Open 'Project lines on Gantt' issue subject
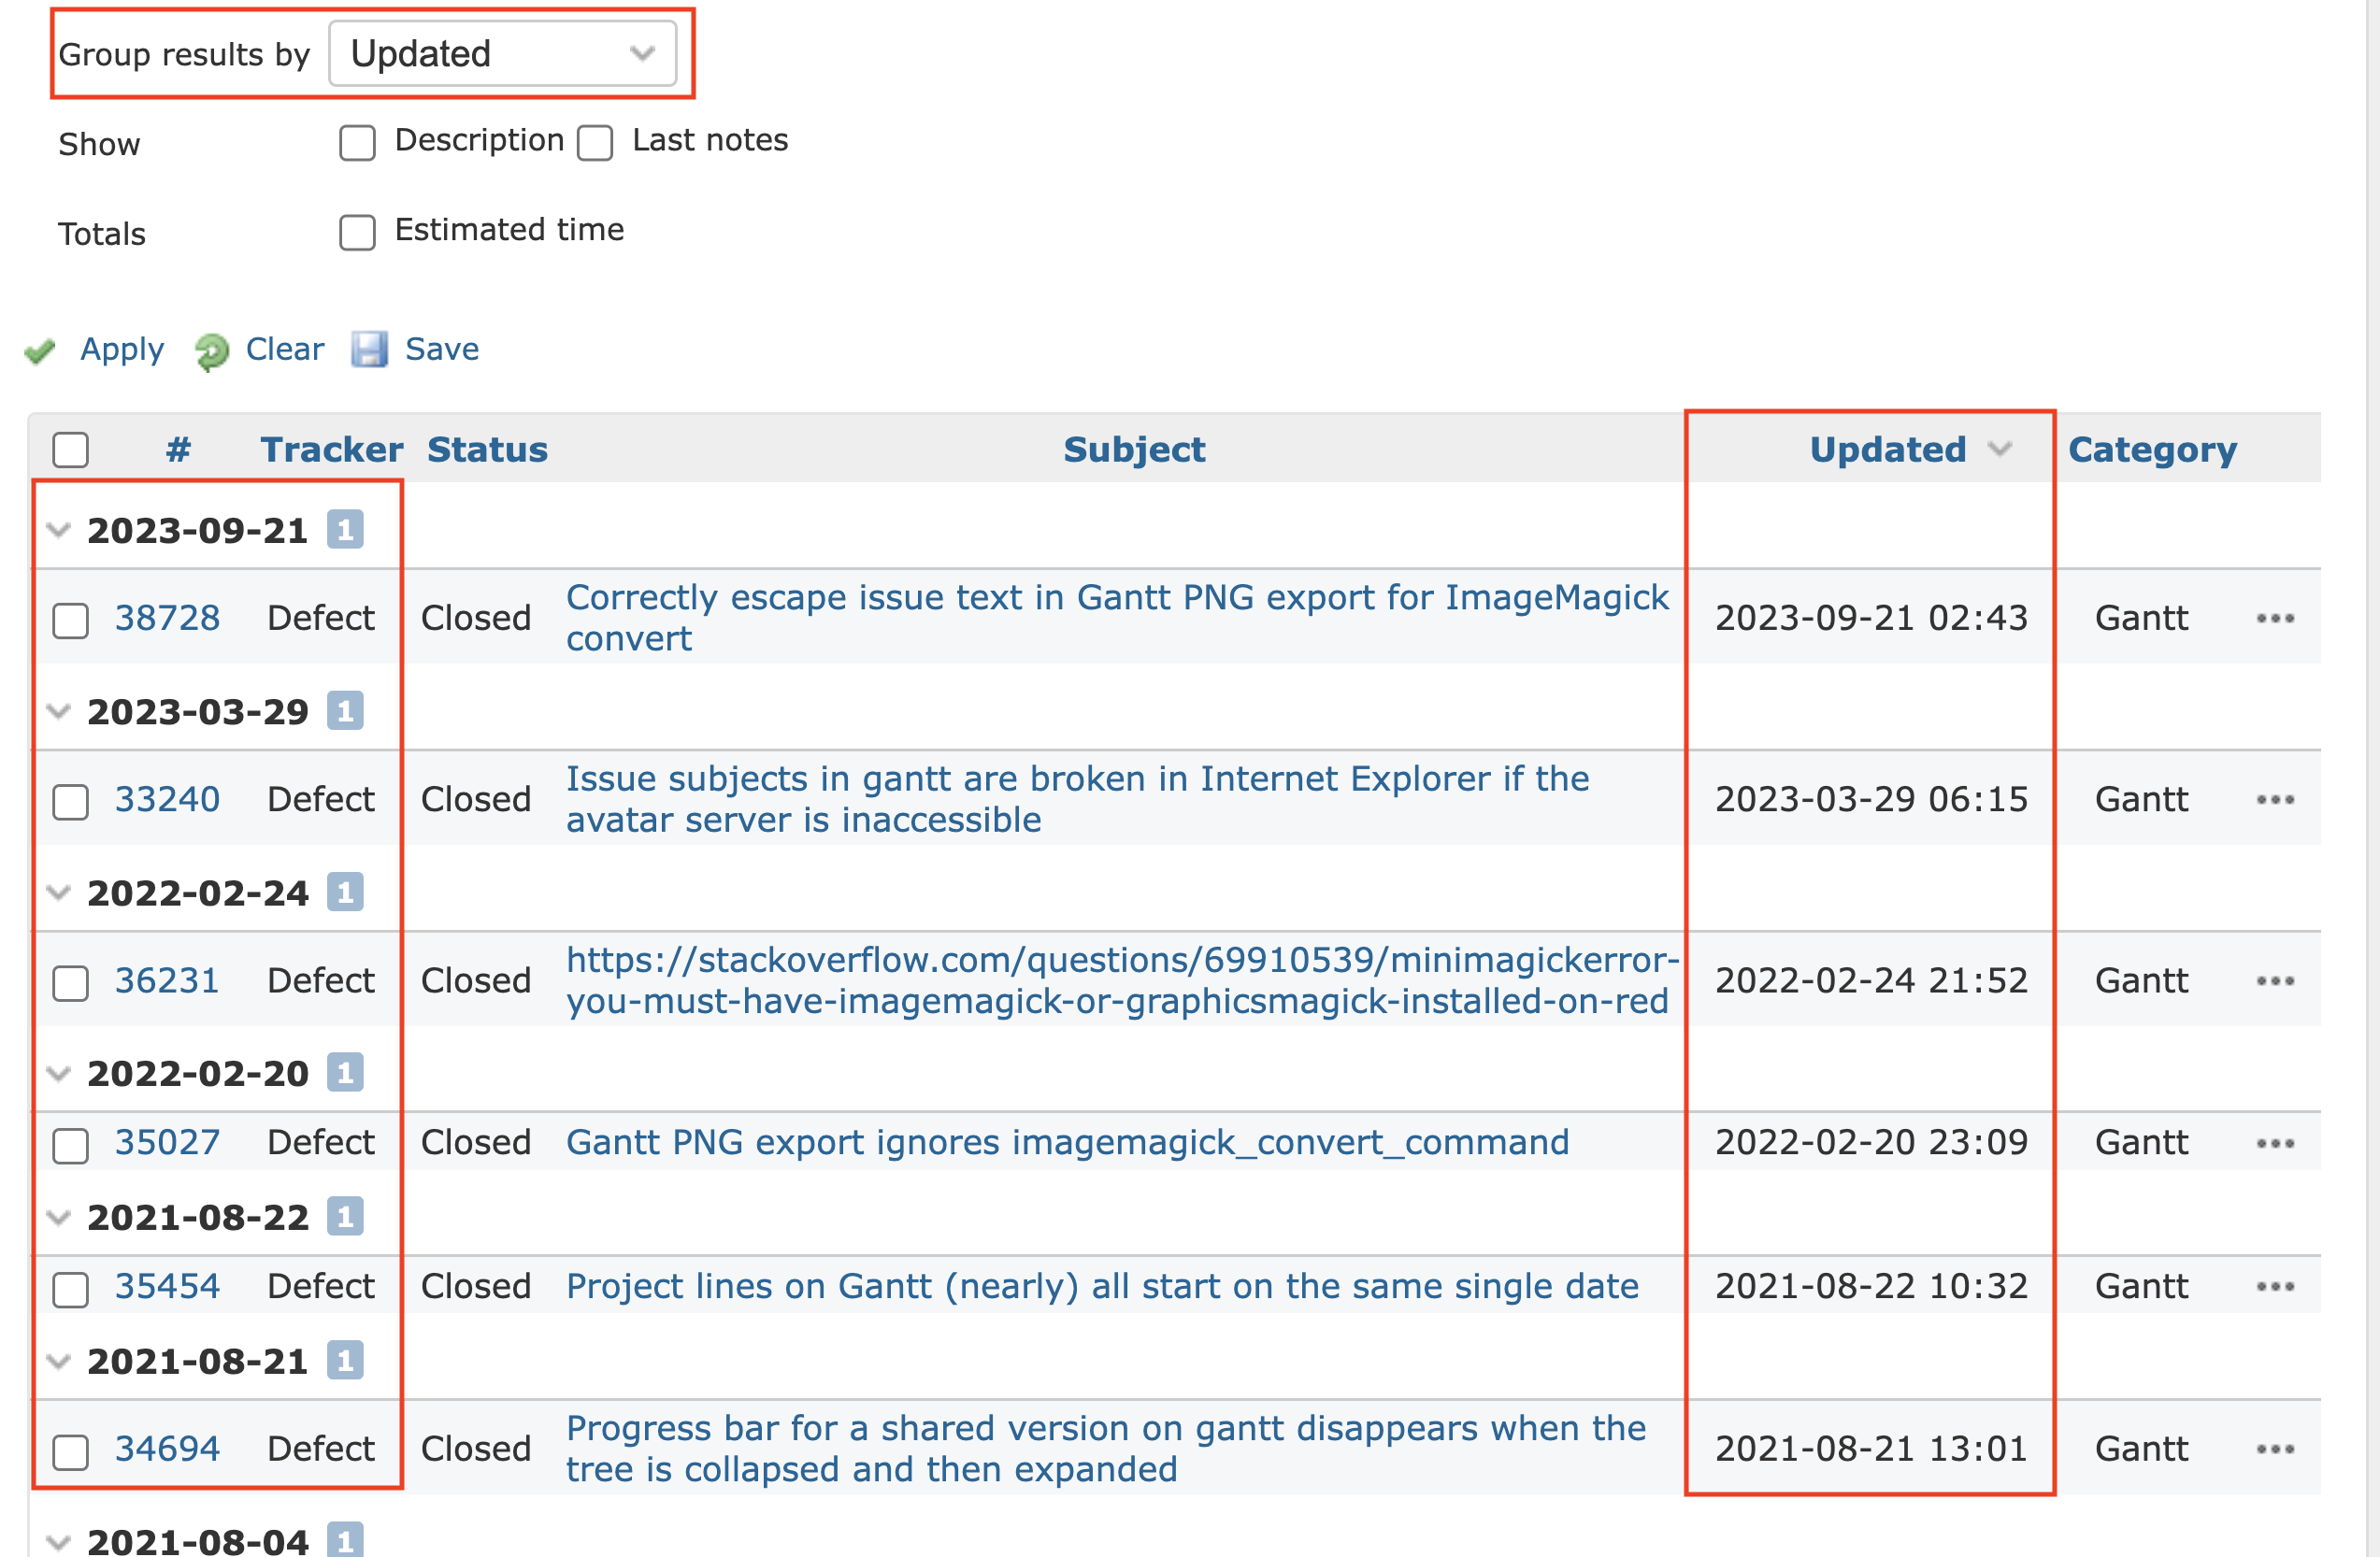The image size is (2380, 1557). pos(1101,1286)
